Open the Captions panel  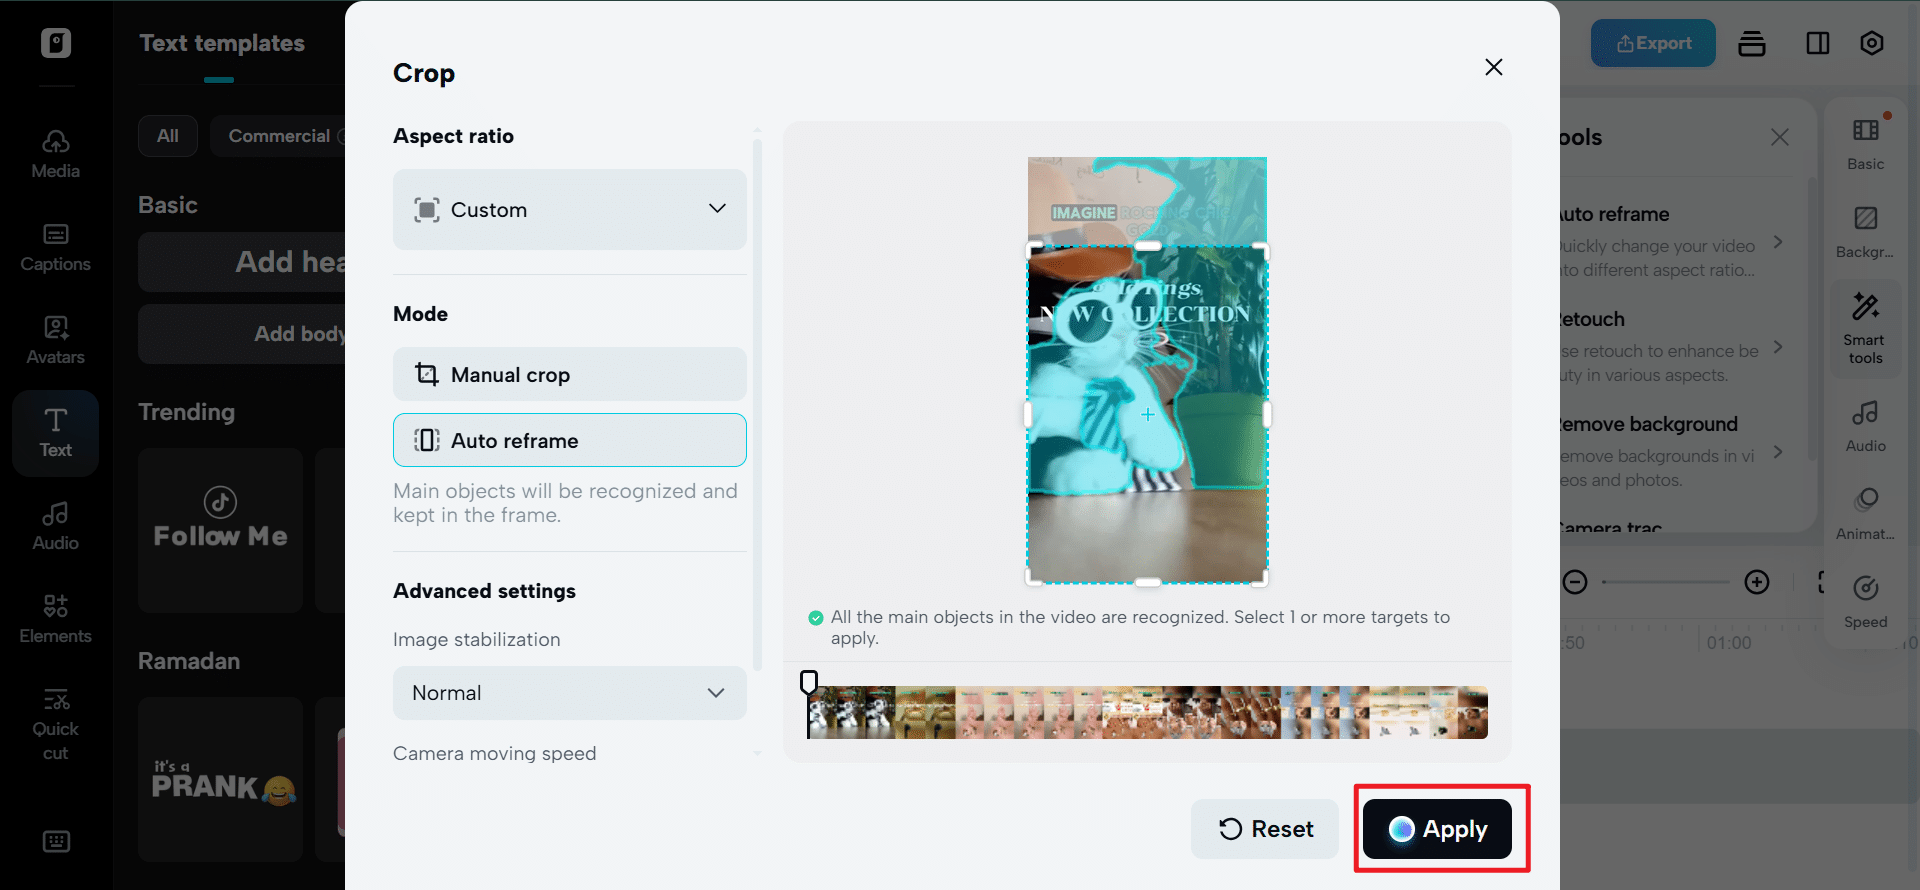(55, 247)
